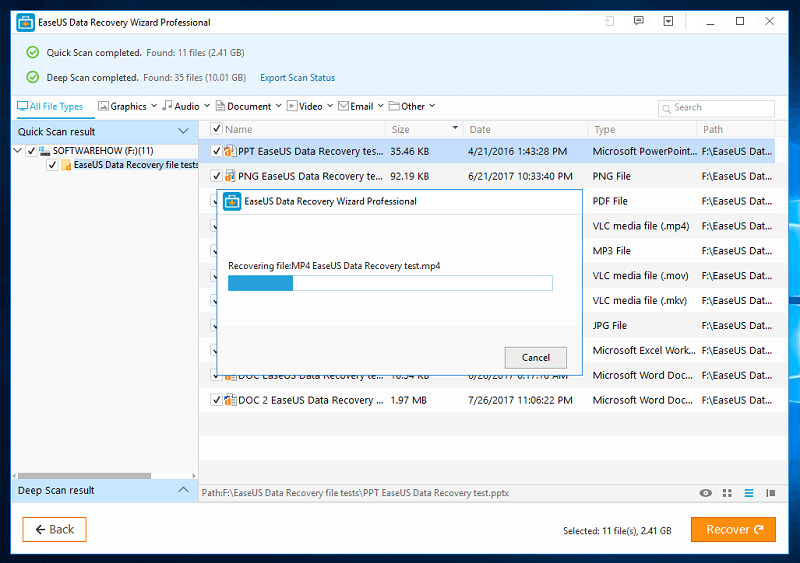This screenshot has width=800, height=563.
Task: Click the date 6/21/2017 10:33:40 PM
Action: pyautogui.click(x=520, y=176)
